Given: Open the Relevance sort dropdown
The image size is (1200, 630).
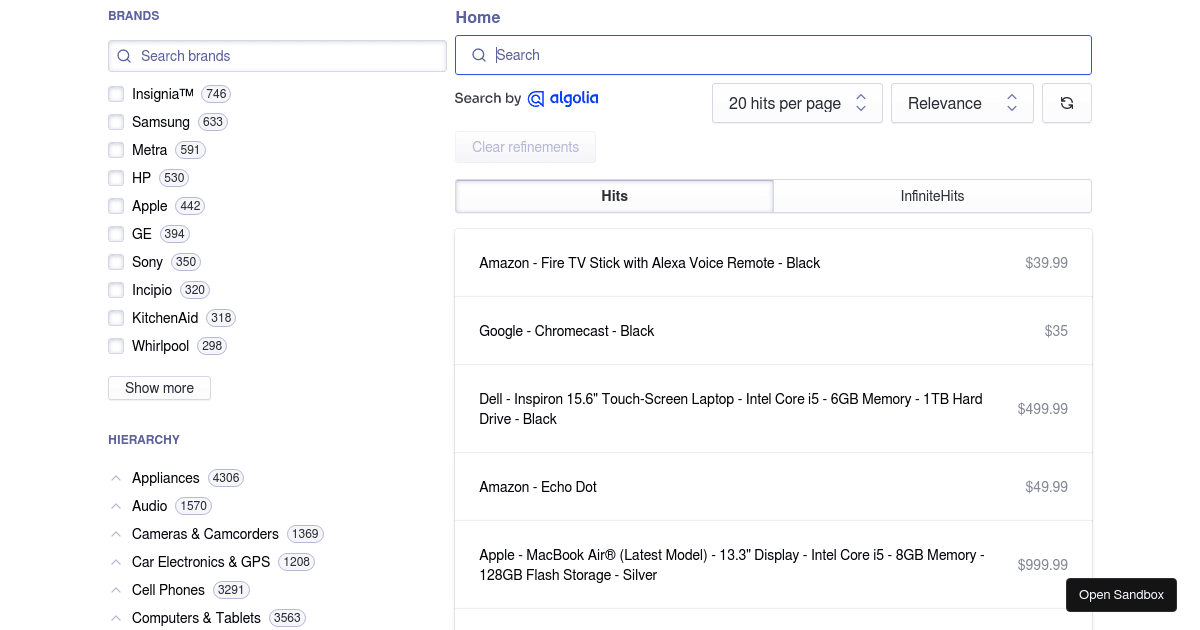Looking at the screenshot, I should point(962,103).
